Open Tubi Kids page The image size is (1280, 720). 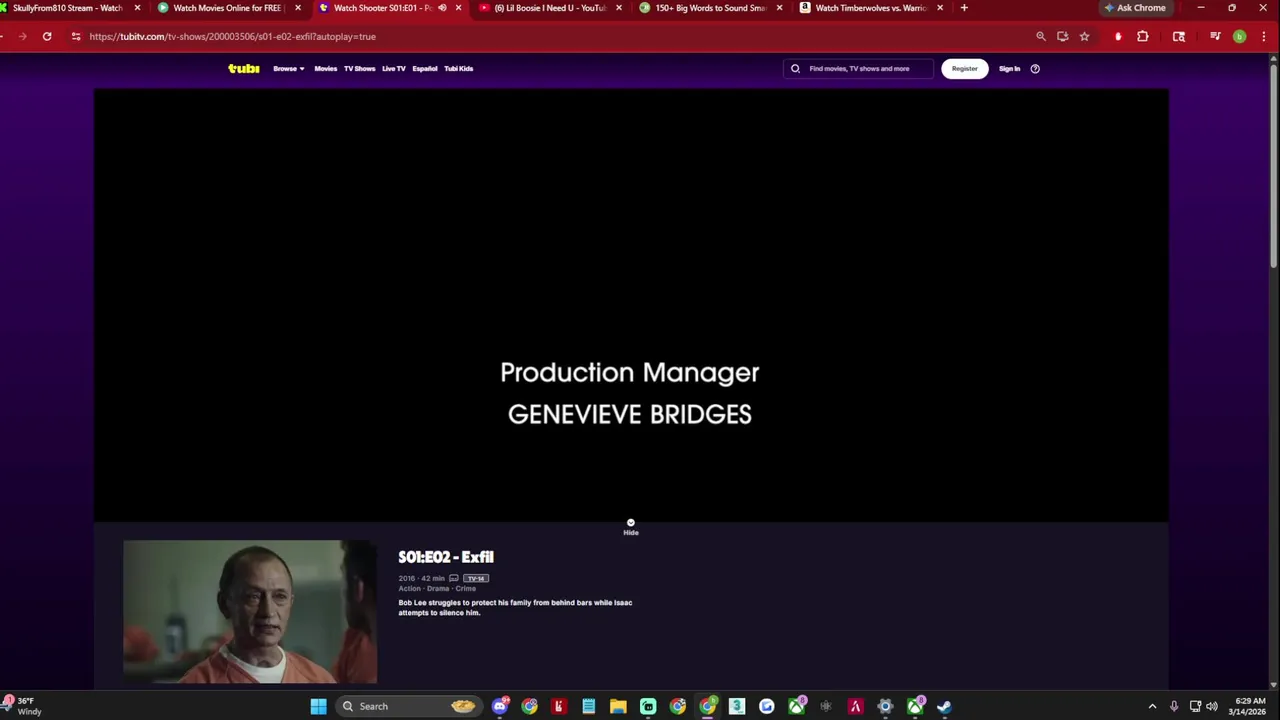[x=458, y=68]
